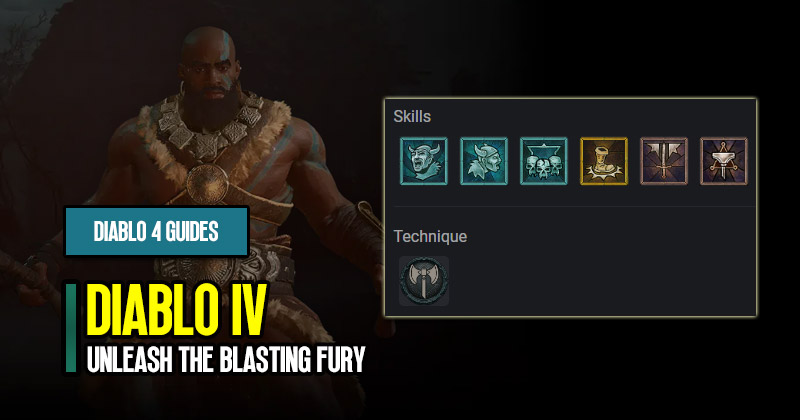Click the Skills section heading
Image resolution: width=800 pixels, height=420 pixels.
click(x=412, y=116)
